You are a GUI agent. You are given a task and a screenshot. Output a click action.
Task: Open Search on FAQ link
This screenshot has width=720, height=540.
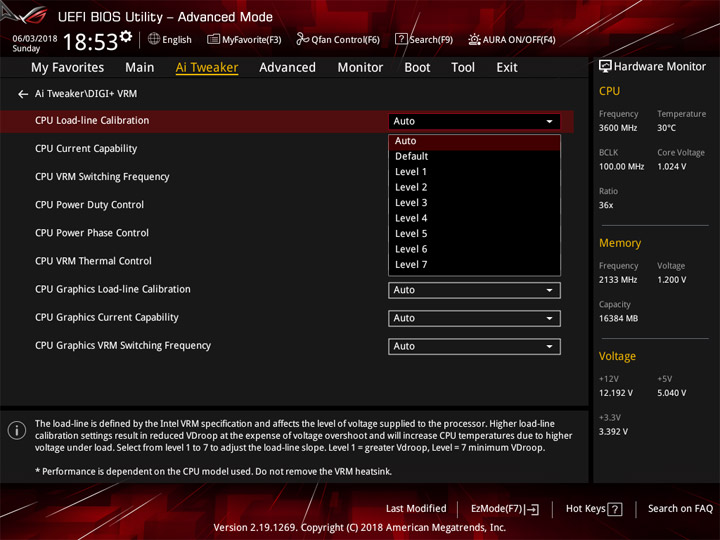point(680,509)
